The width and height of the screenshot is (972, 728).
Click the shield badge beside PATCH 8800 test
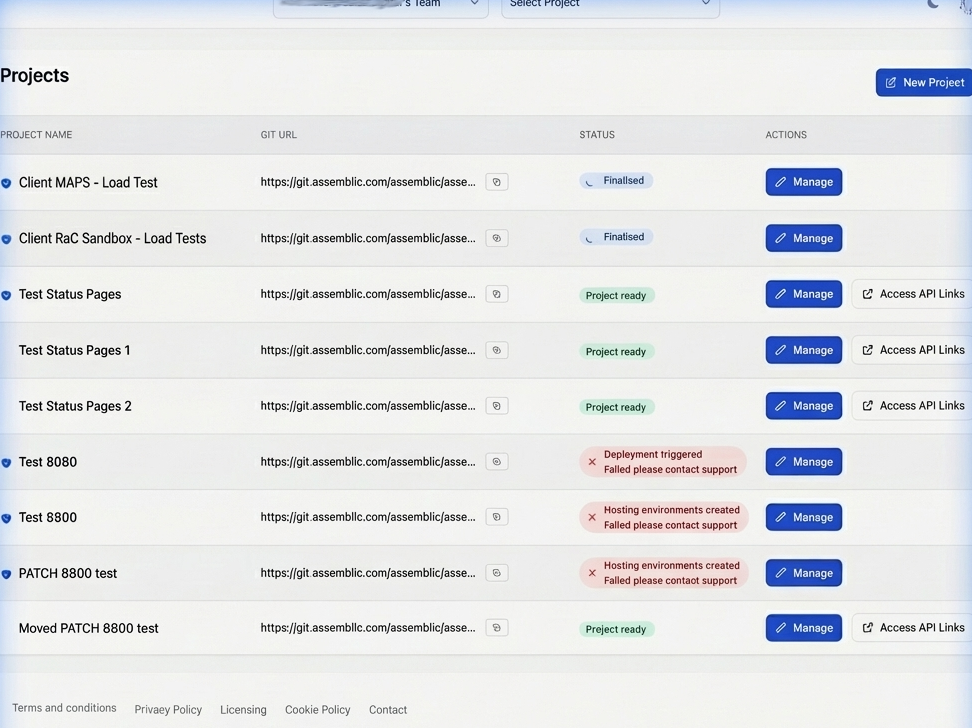(7, 572)
